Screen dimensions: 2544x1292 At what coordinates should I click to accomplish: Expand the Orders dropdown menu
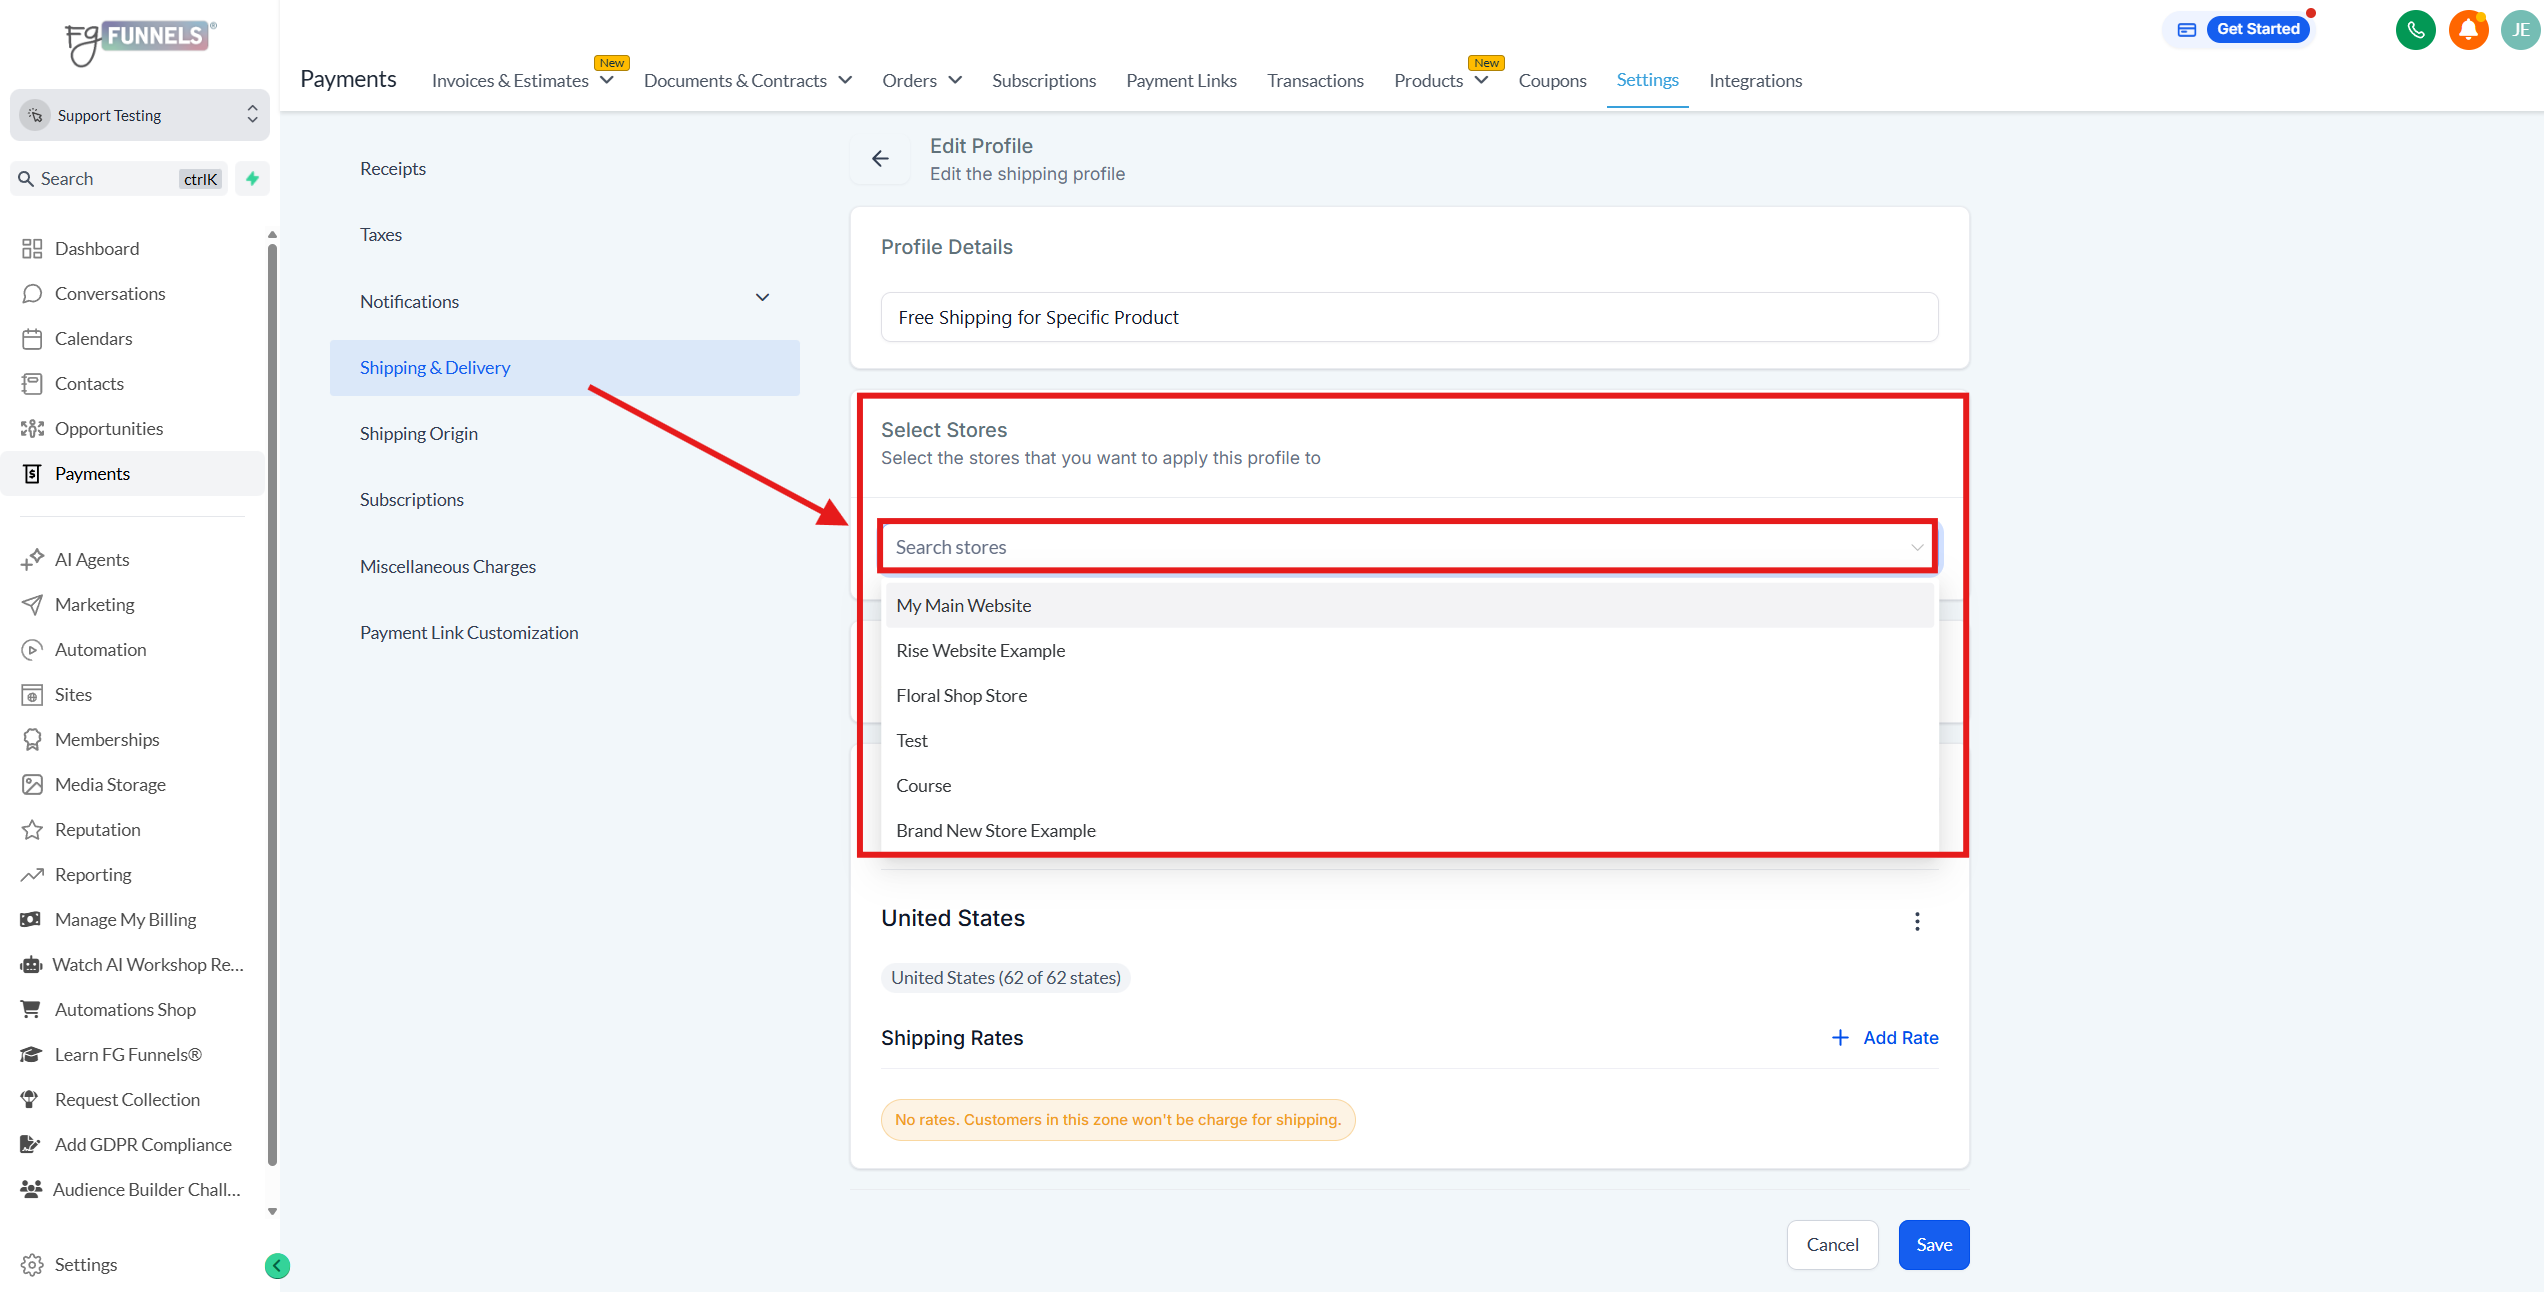[921, 80]
